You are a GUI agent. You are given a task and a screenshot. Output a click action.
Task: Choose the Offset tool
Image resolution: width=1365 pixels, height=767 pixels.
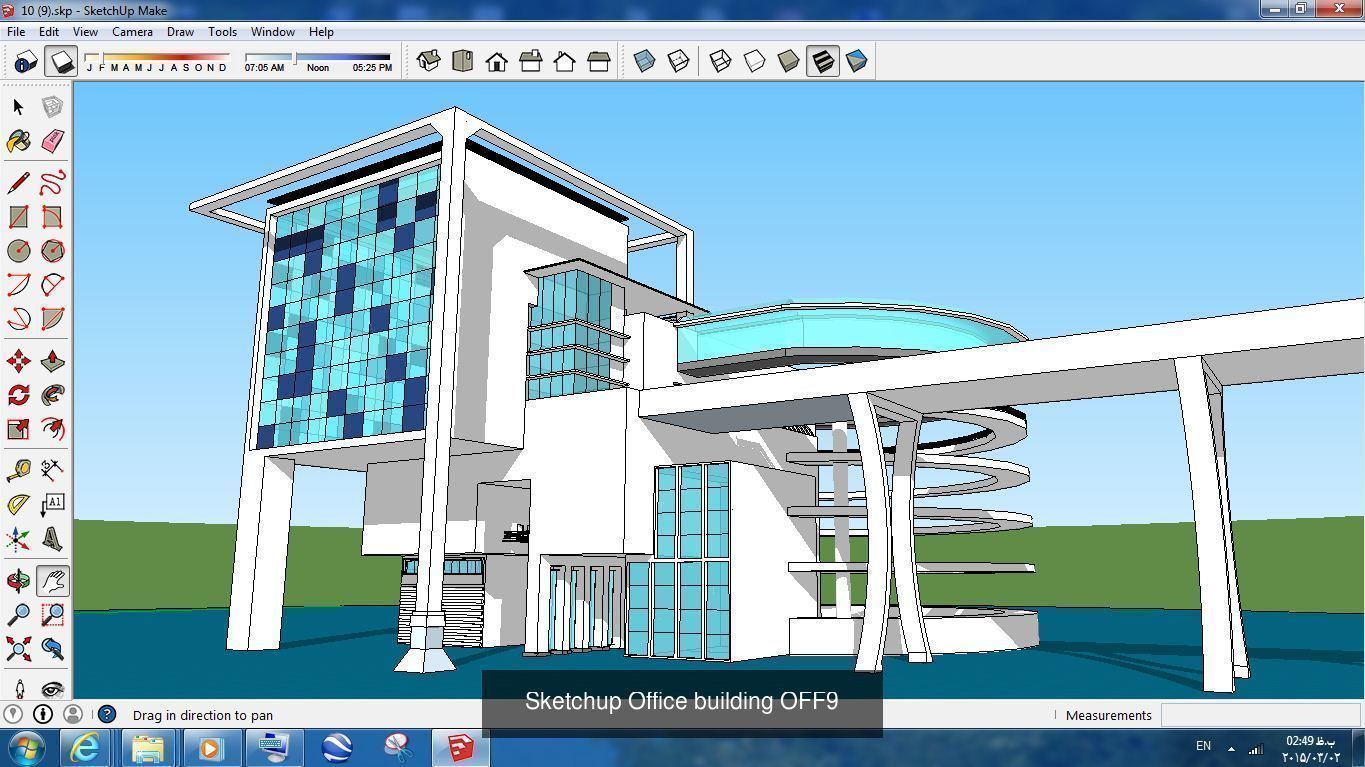click(52, 429)
